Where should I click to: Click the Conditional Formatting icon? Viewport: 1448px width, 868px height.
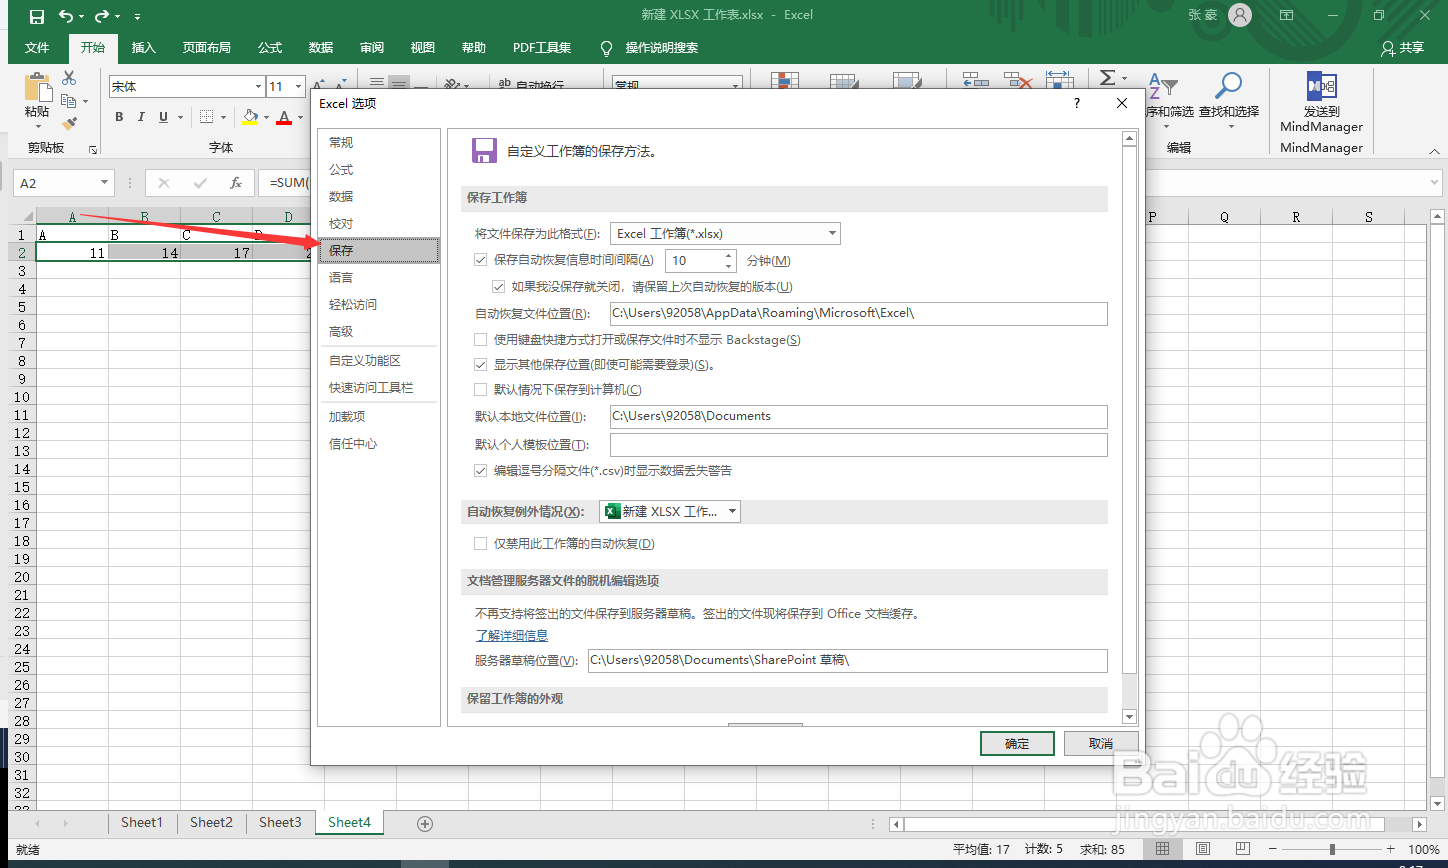786,80
